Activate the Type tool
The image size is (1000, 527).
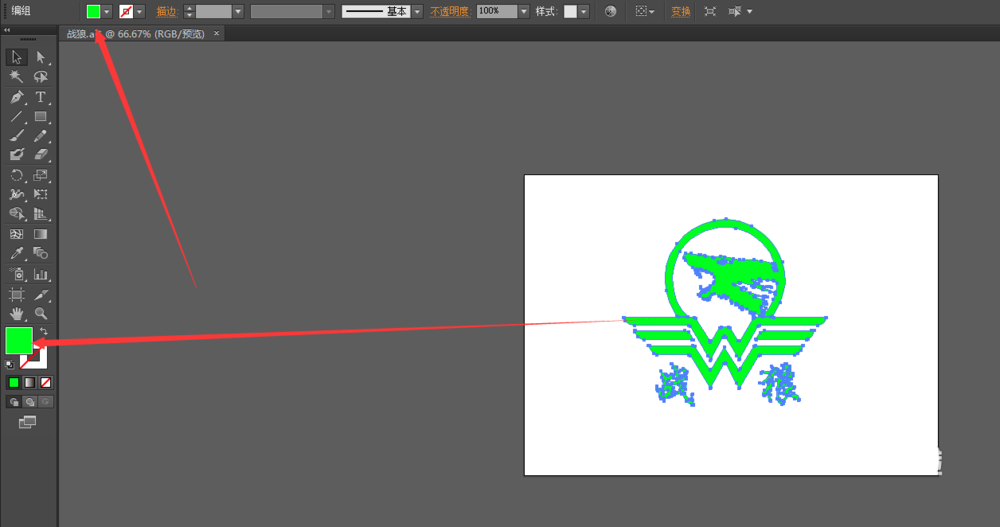coord(41,97)
